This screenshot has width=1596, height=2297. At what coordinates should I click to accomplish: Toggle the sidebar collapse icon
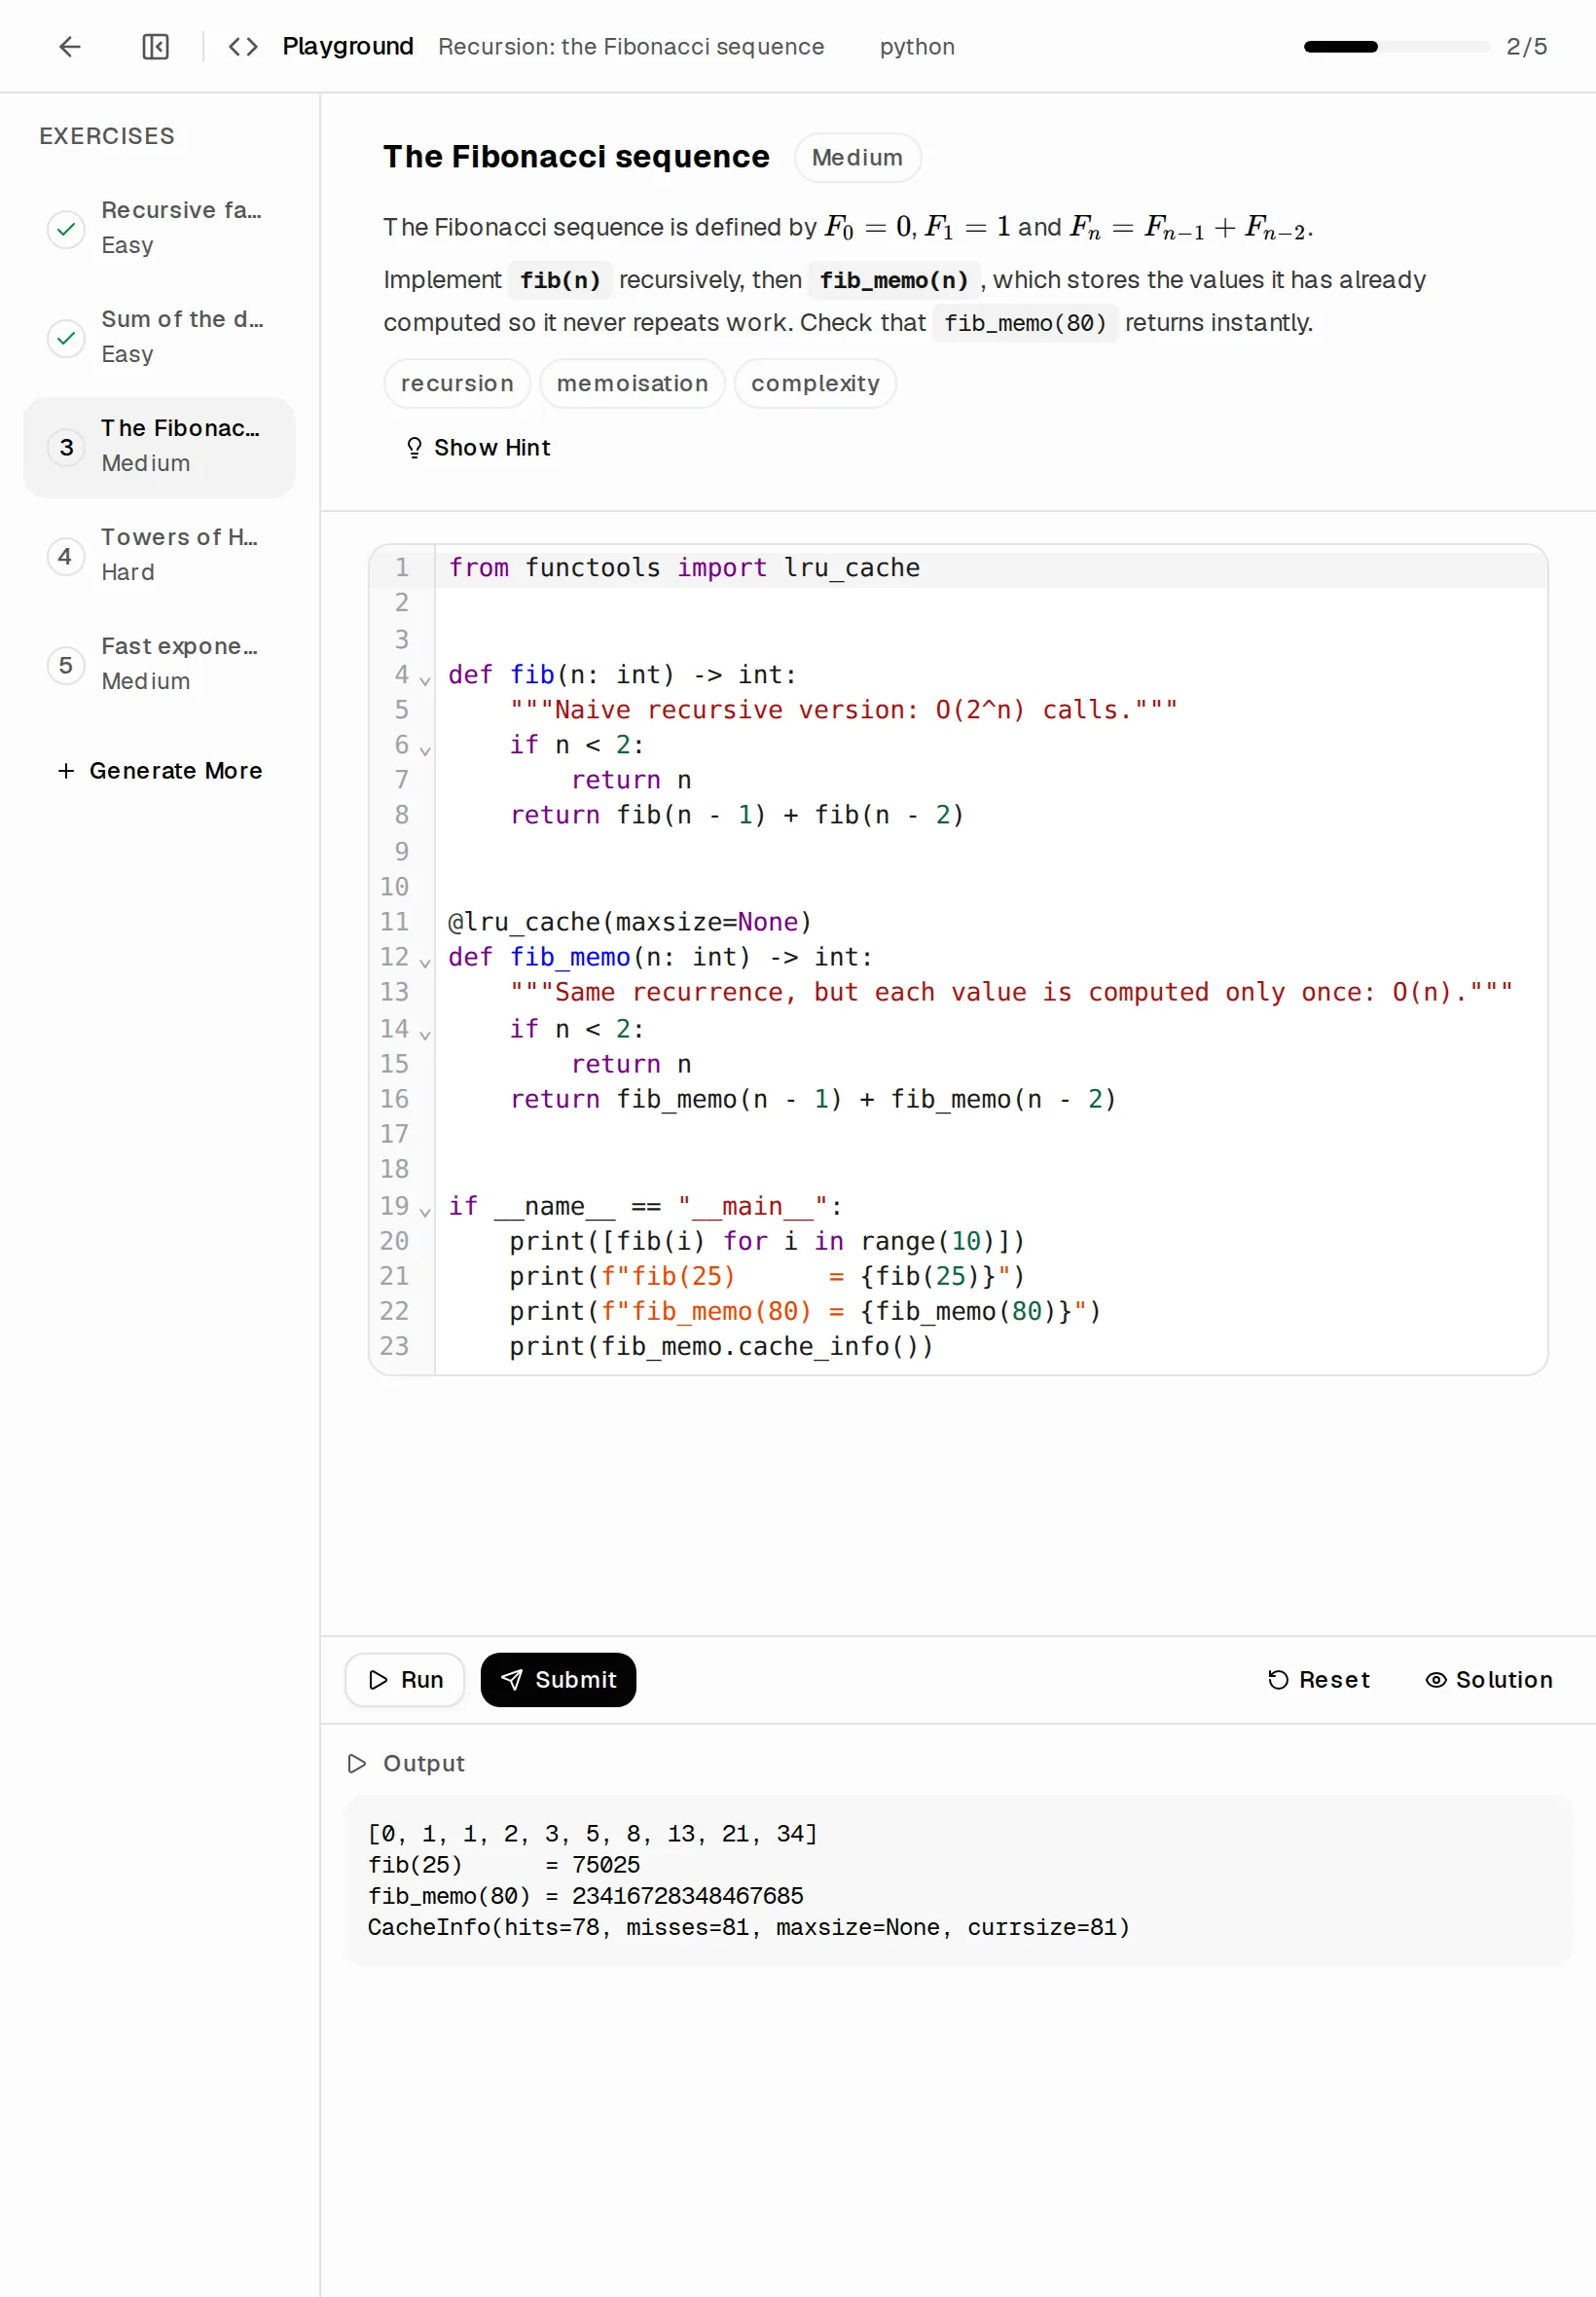(155, 46)
